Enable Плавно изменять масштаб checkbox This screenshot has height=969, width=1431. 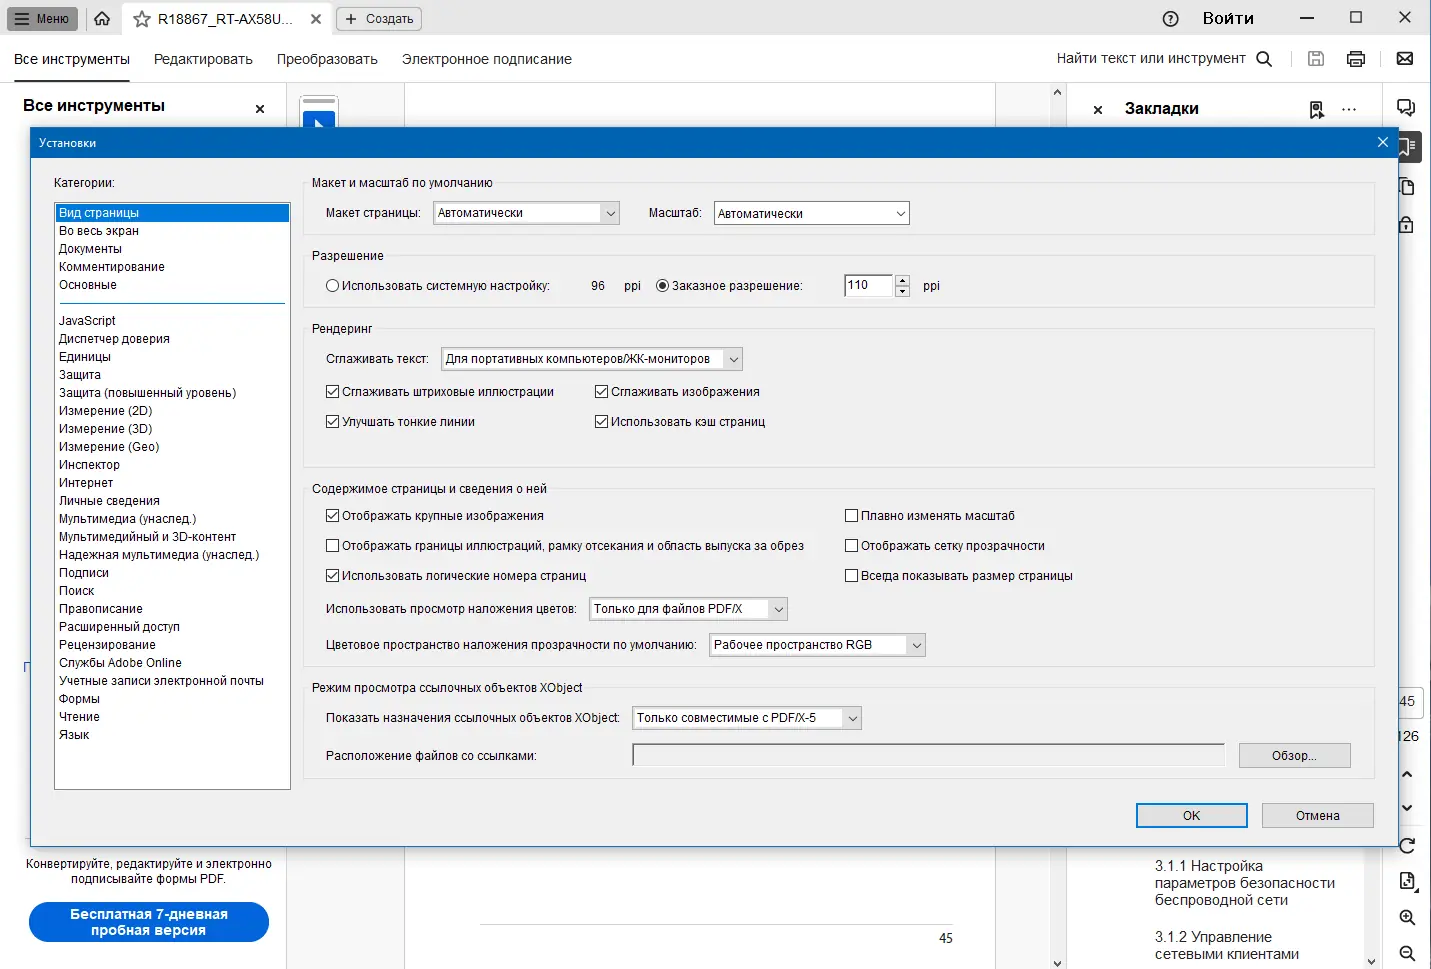pos(851,516)
